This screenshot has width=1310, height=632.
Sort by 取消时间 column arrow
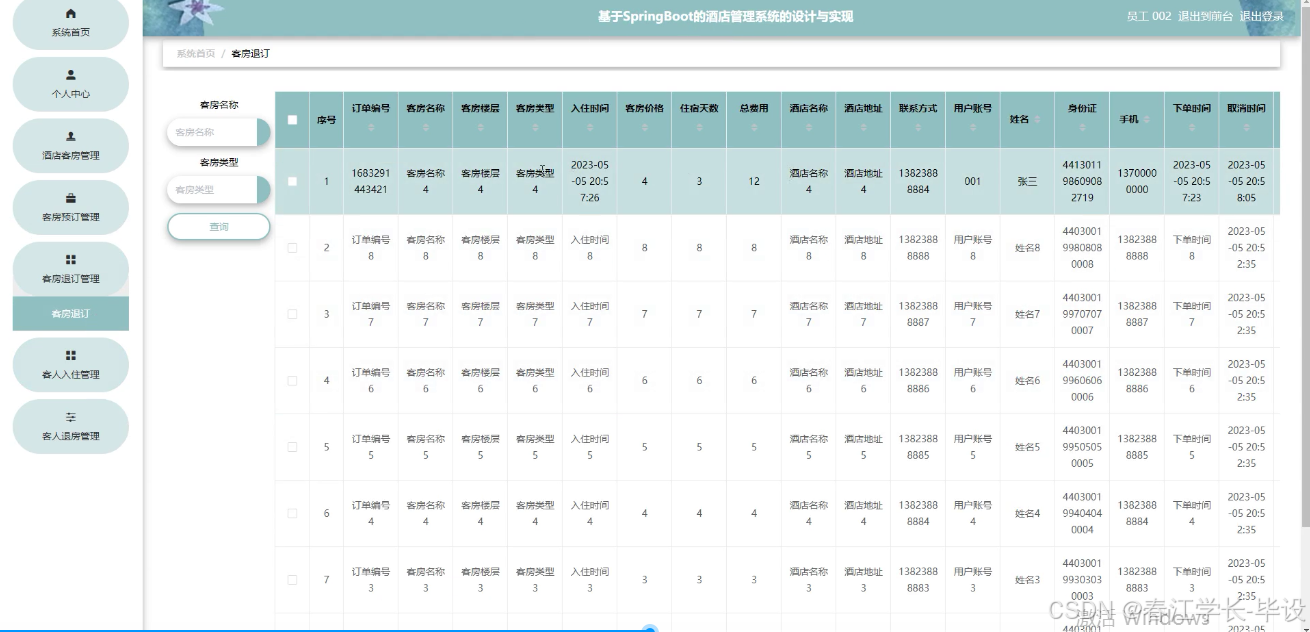(1246, 128)
